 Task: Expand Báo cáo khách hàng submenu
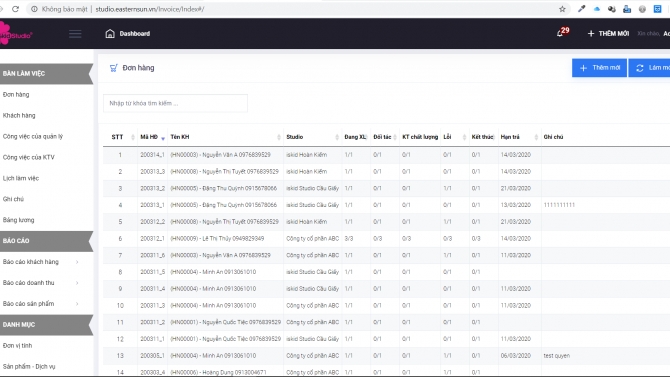[41, 262]
